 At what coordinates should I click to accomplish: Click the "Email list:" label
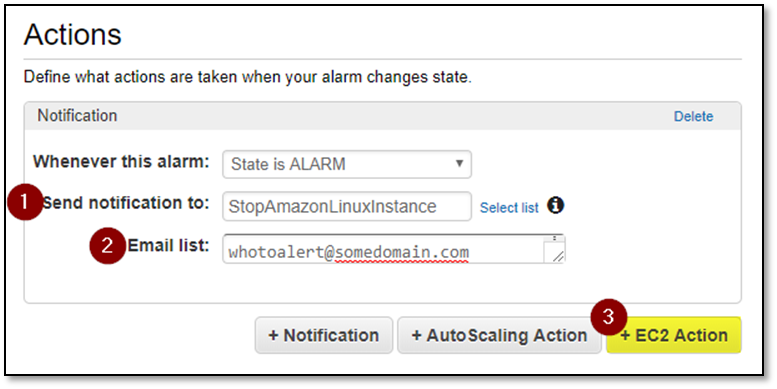tap(168, 245)
